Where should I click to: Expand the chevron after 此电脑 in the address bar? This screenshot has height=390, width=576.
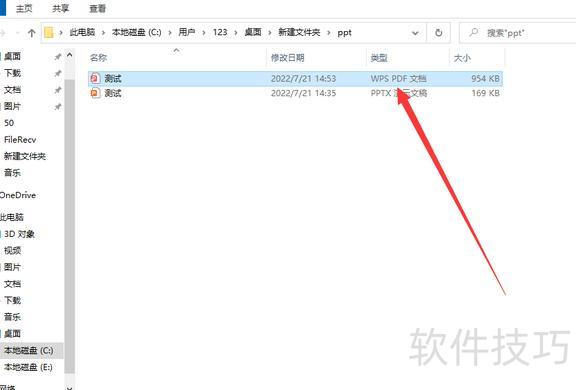pos(104,33)
